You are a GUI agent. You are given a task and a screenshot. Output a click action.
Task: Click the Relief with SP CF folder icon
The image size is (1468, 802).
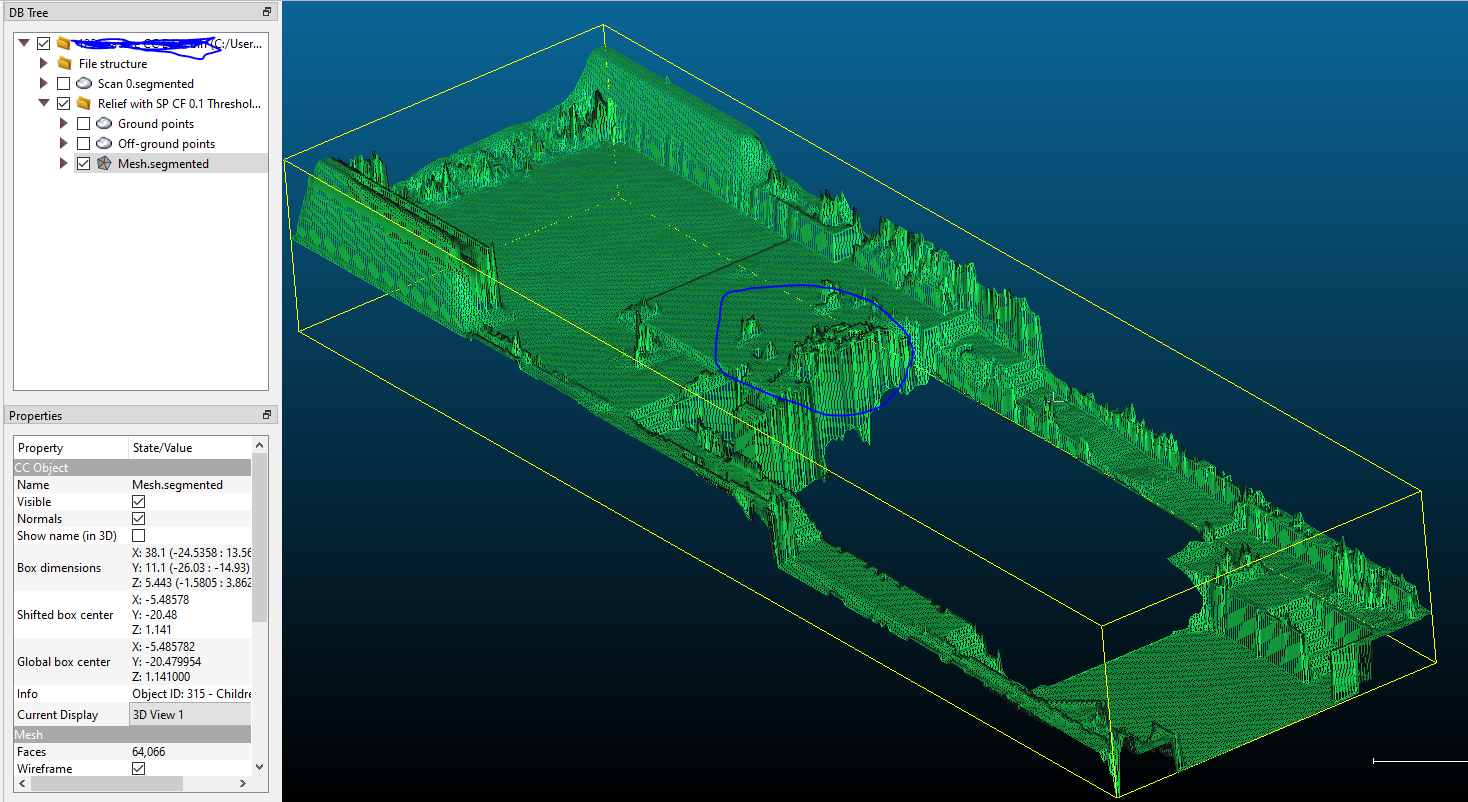point(84,104)
